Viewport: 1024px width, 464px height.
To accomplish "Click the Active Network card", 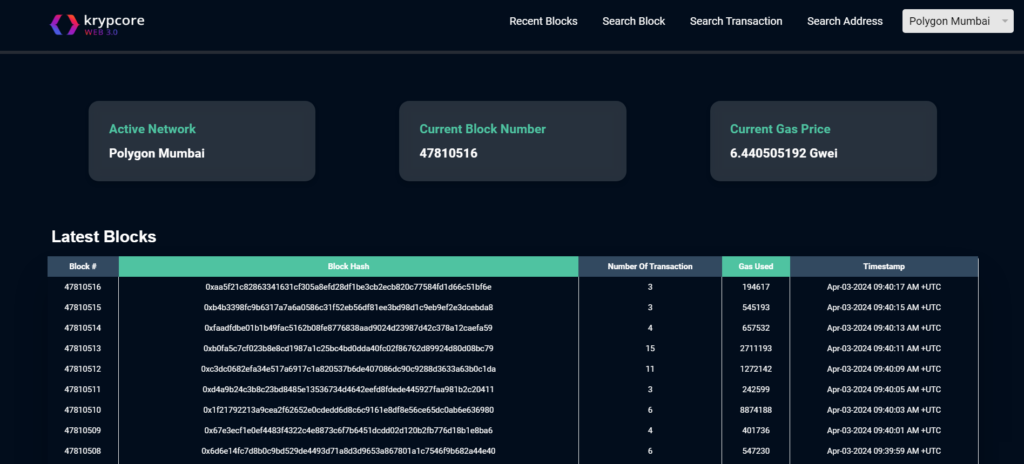I will (x=201, y=141).
